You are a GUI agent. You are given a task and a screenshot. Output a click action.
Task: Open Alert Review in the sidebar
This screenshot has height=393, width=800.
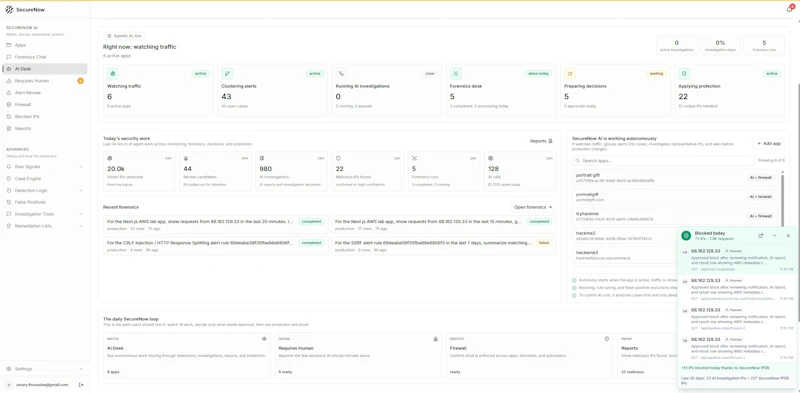pyautogui.click(x=44, y=92)
